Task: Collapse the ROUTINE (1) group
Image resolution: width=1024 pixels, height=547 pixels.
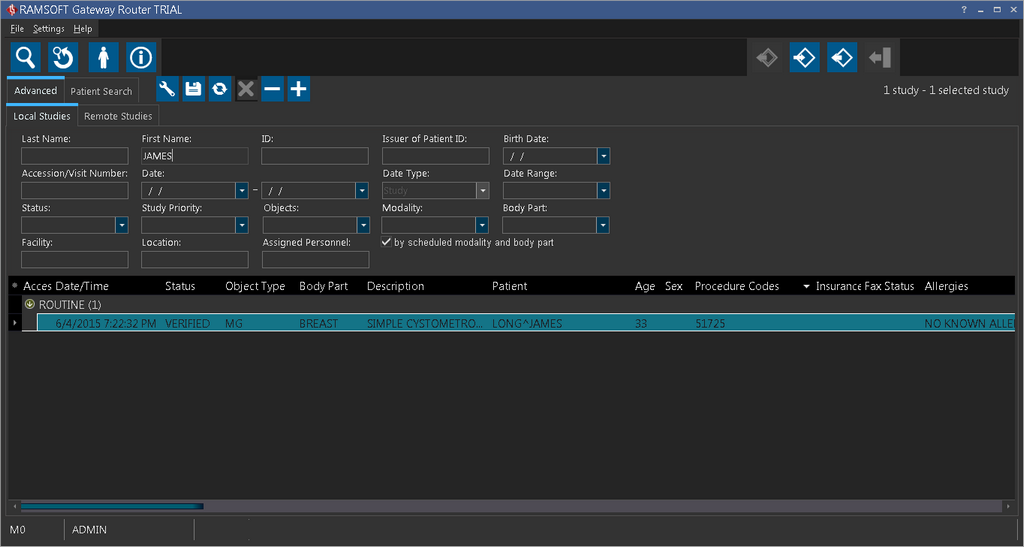Action: (30, 304)
